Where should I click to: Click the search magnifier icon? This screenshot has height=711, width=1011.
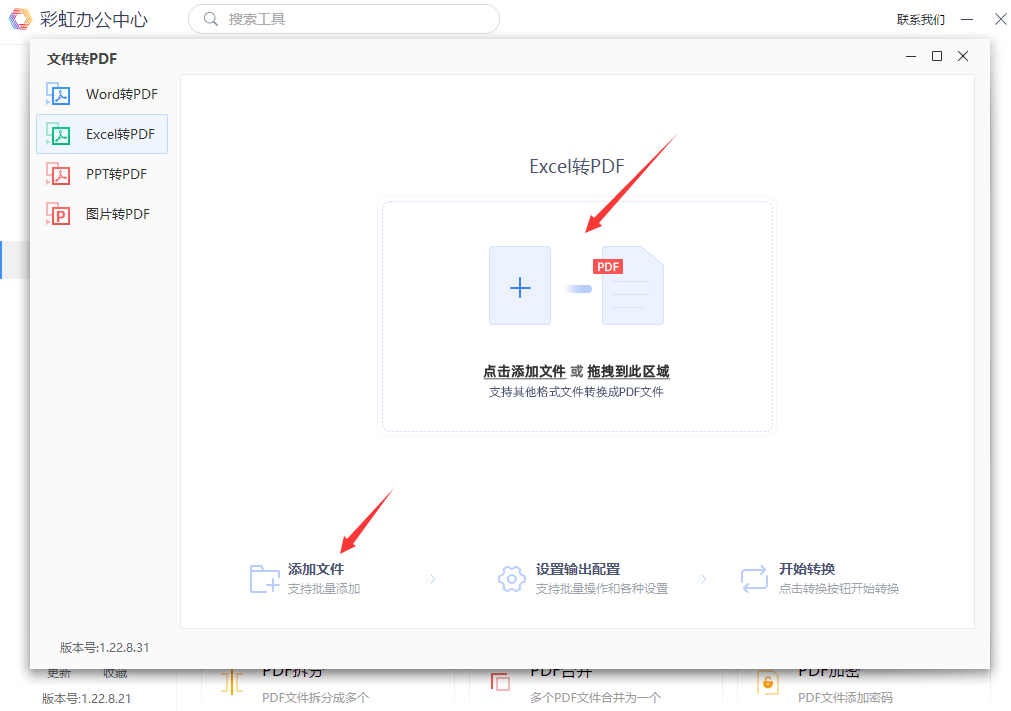coord(211,19)
